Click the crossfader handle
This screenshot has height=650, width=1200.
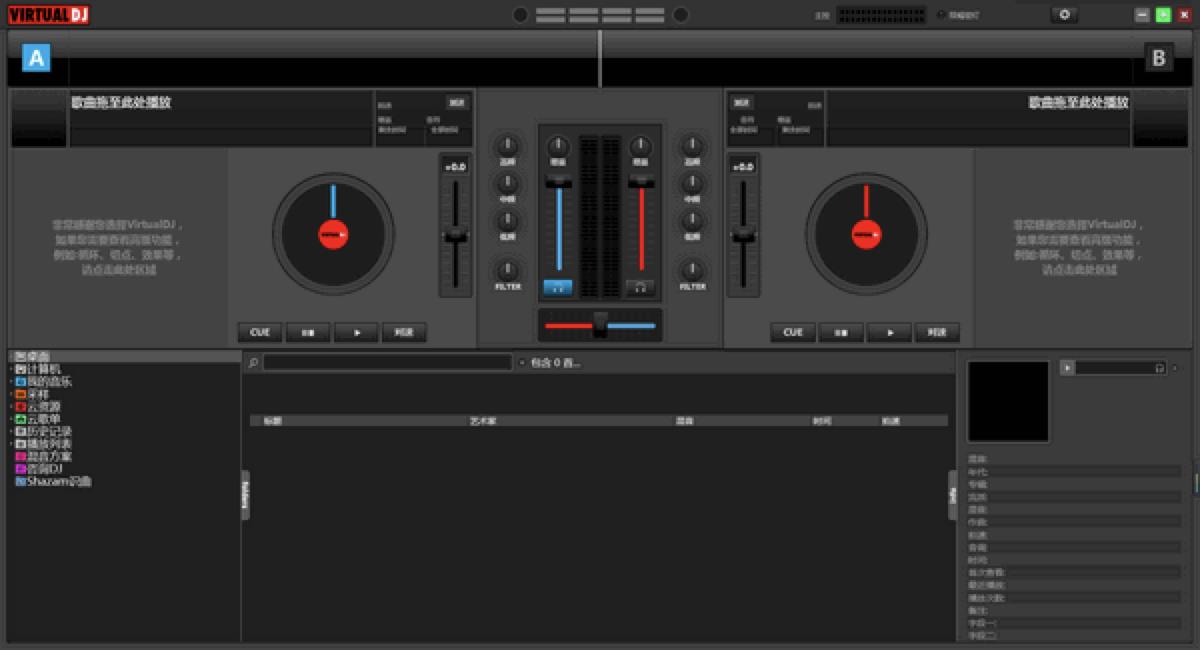pos(600,324)
